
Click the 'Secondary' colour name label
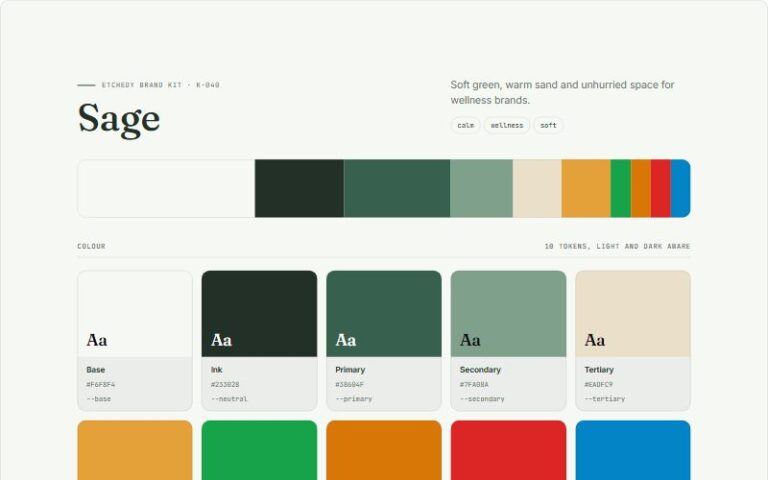click(x=480, y=369)
